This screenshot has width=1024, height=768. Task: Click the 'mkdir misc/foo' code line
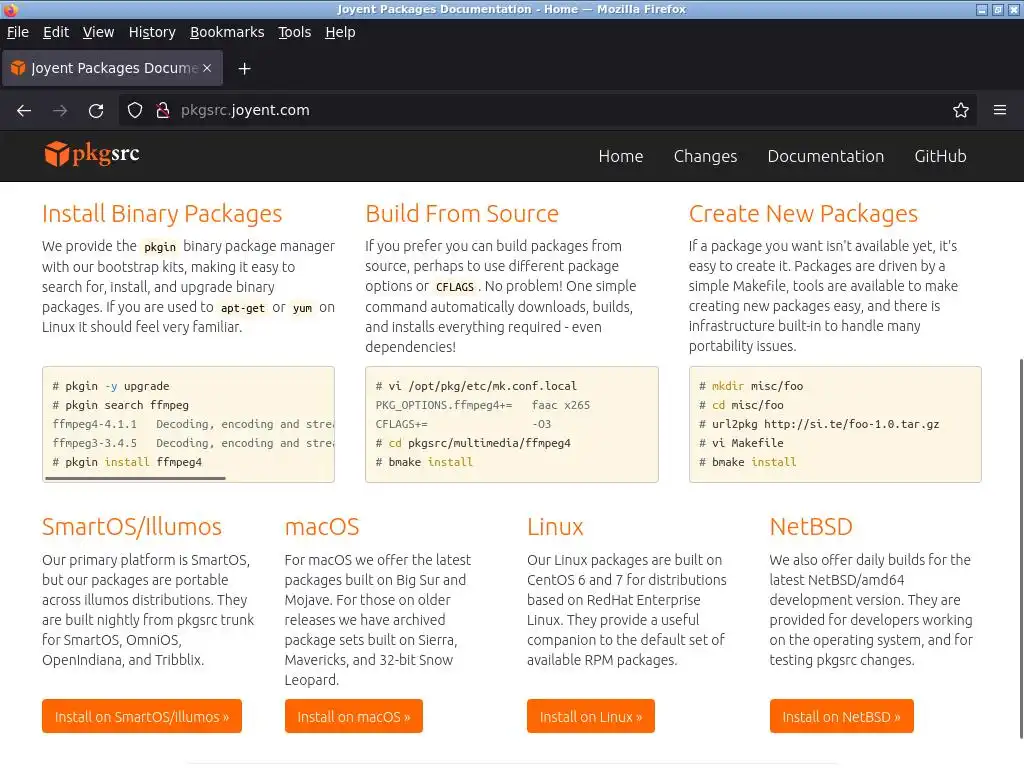751,386
